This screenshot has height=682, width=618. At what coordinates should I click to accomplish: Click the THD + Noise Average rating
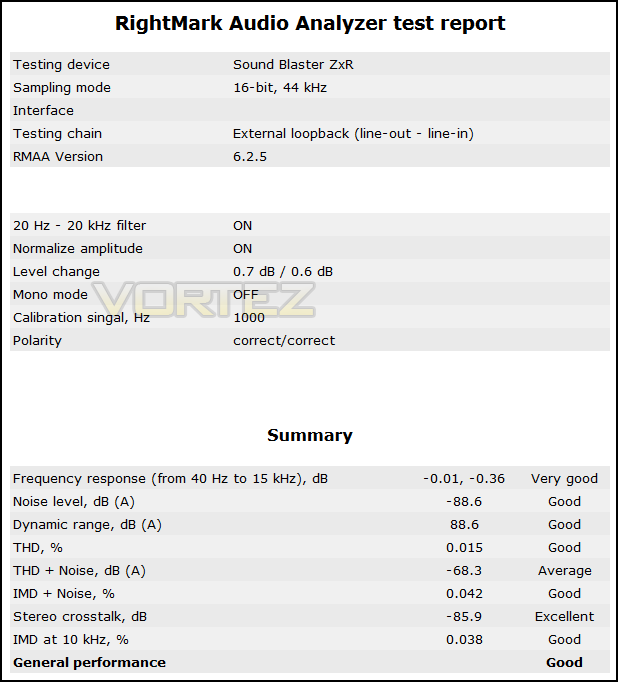[x=565, y=571]
